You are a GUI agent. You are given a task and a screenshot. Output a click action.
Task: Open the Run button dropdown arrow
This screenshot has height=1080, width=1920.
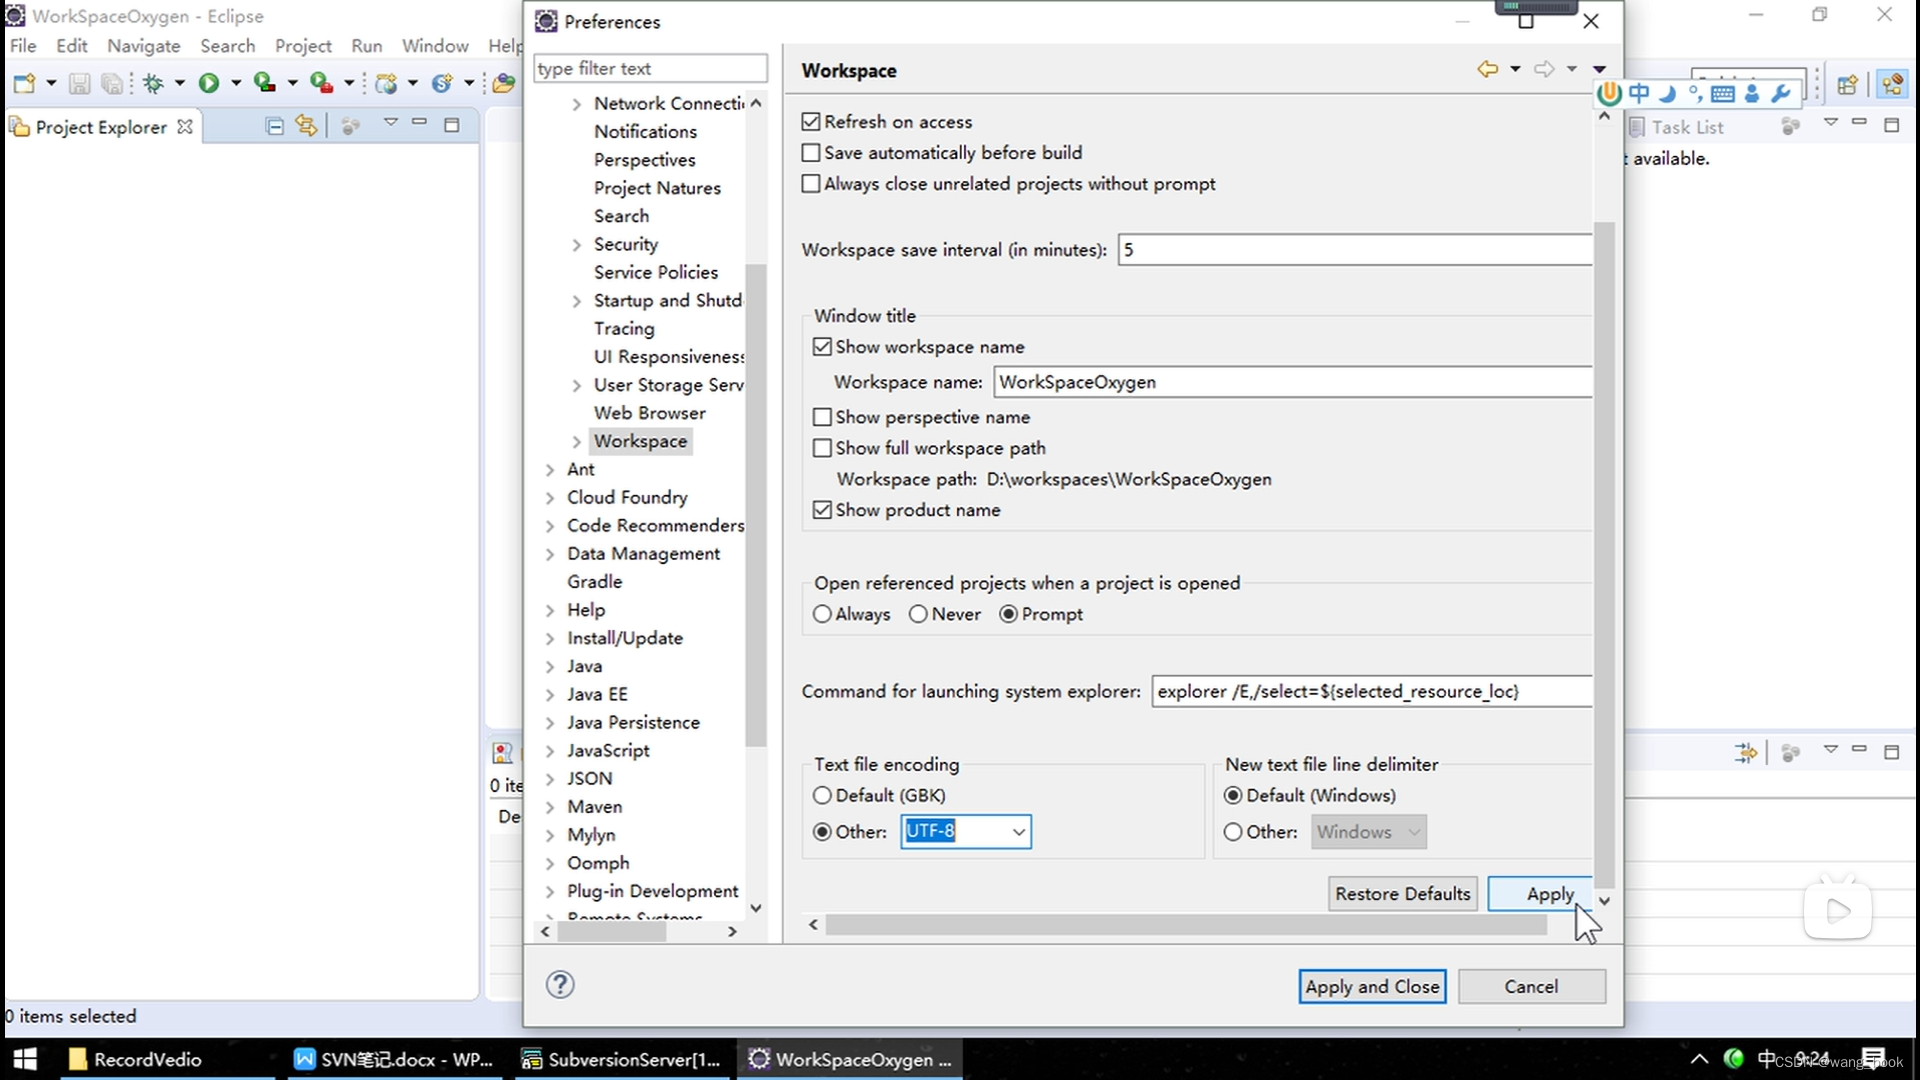click(x=236, y=84)
